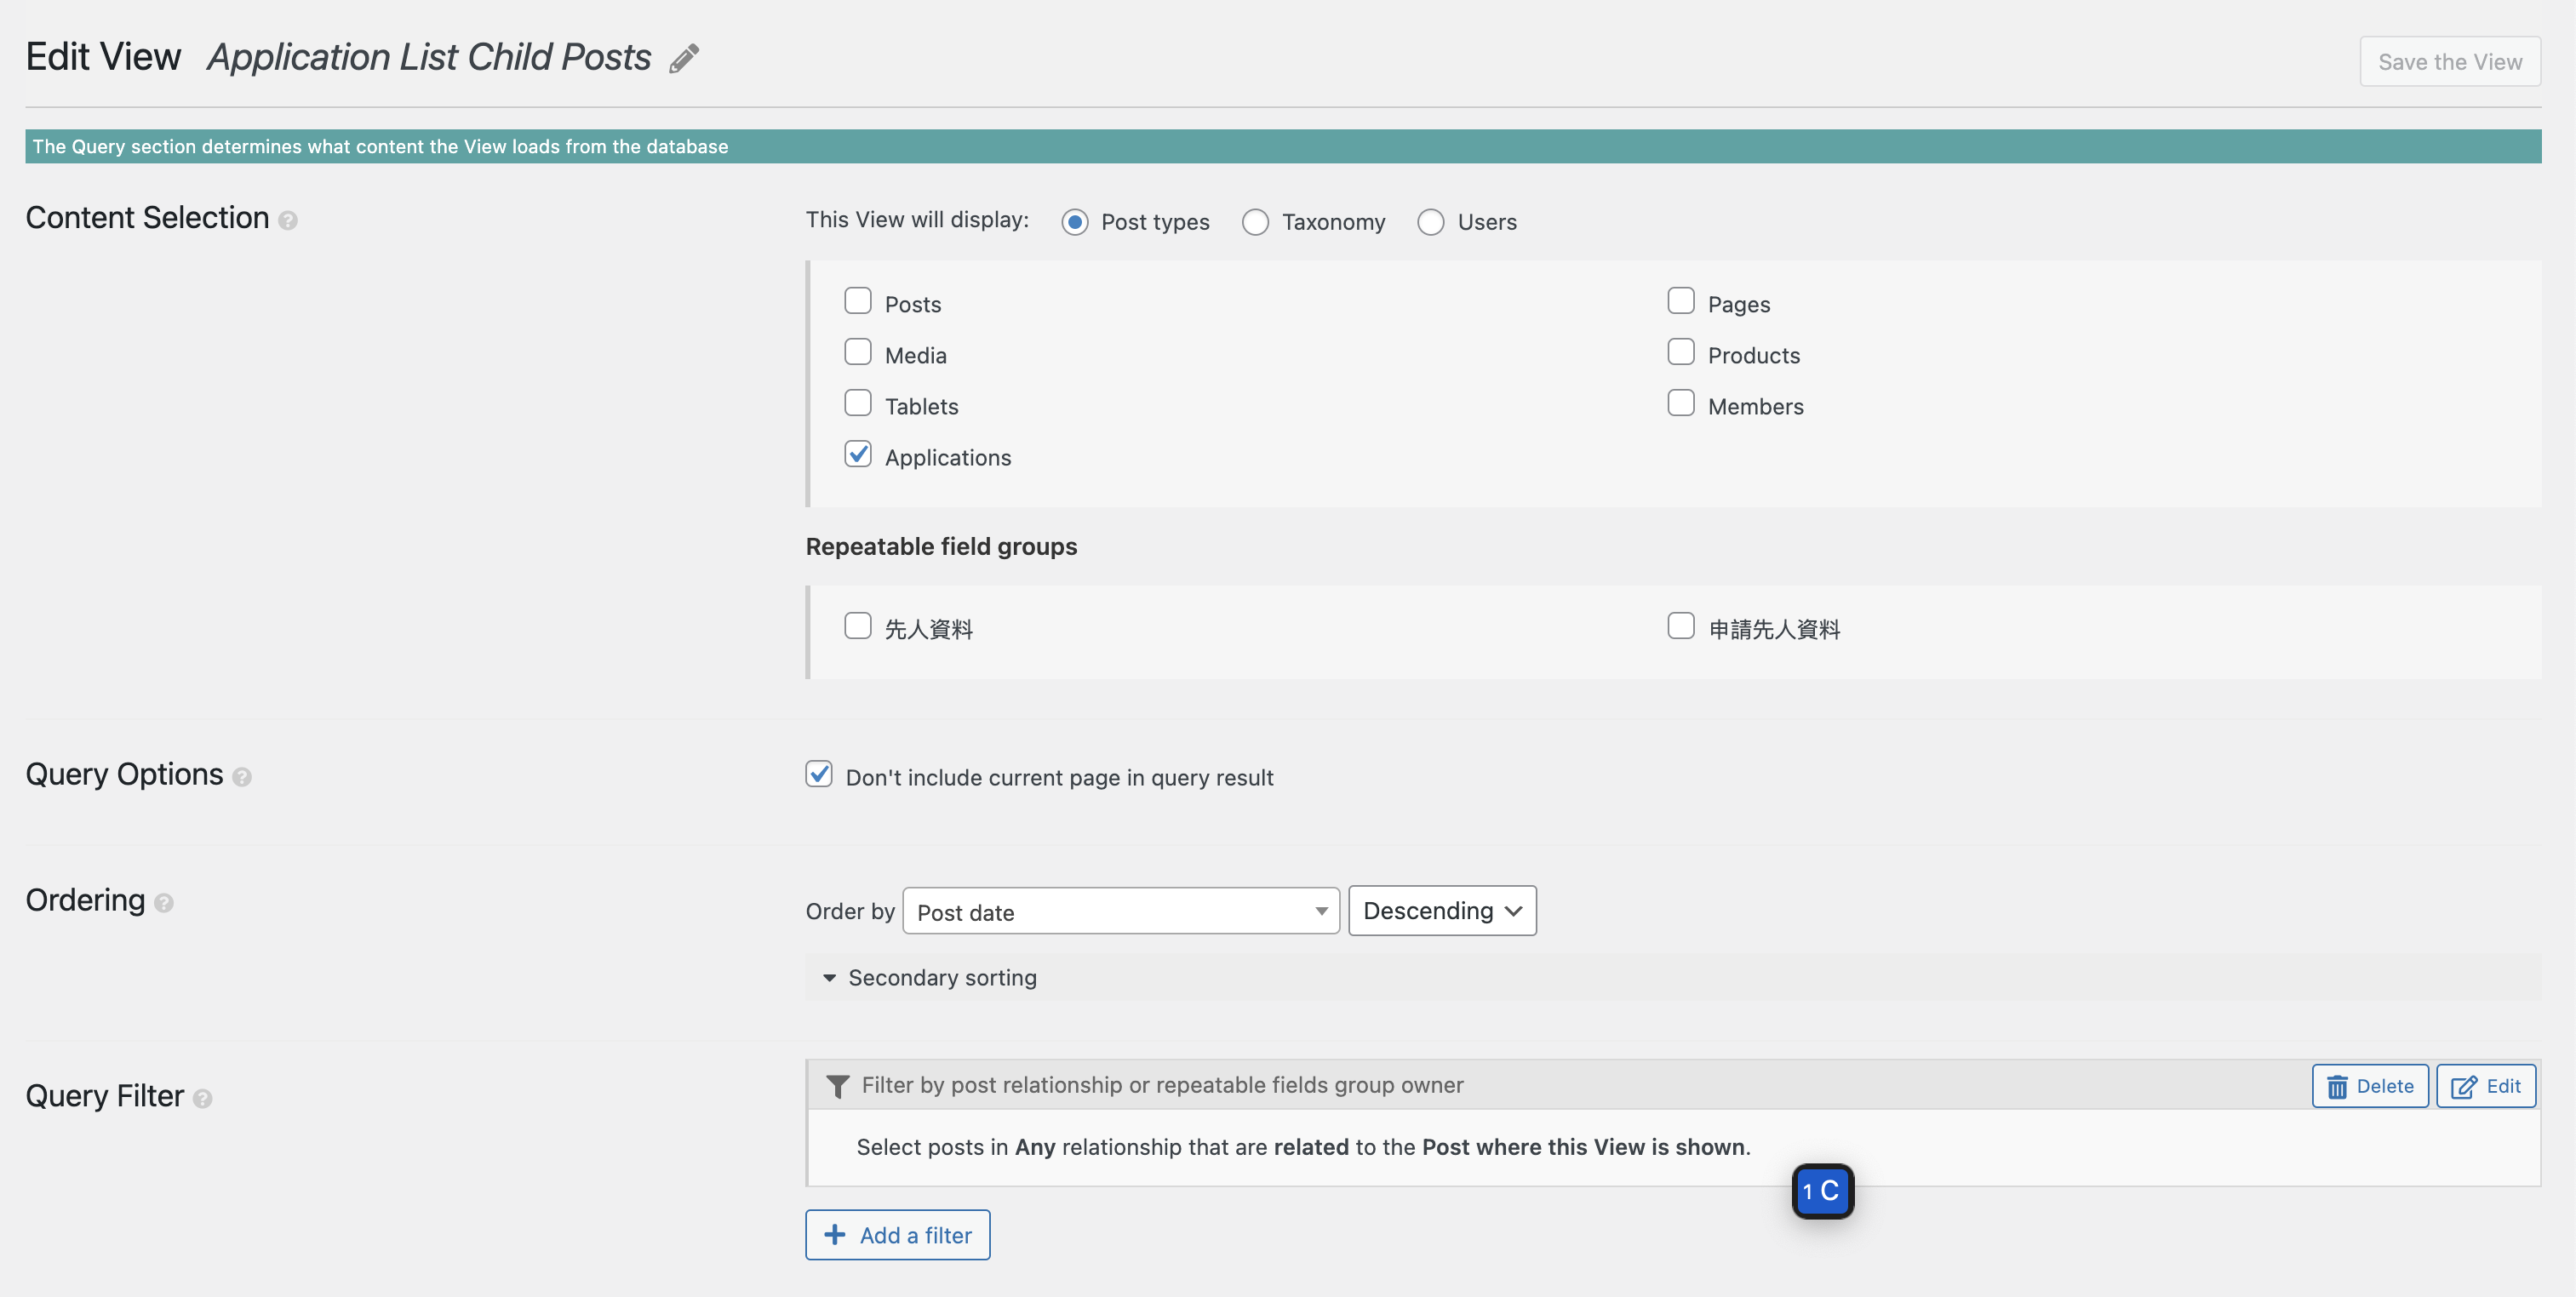Open the Order by Post date dropdown

coord(1121,911)
